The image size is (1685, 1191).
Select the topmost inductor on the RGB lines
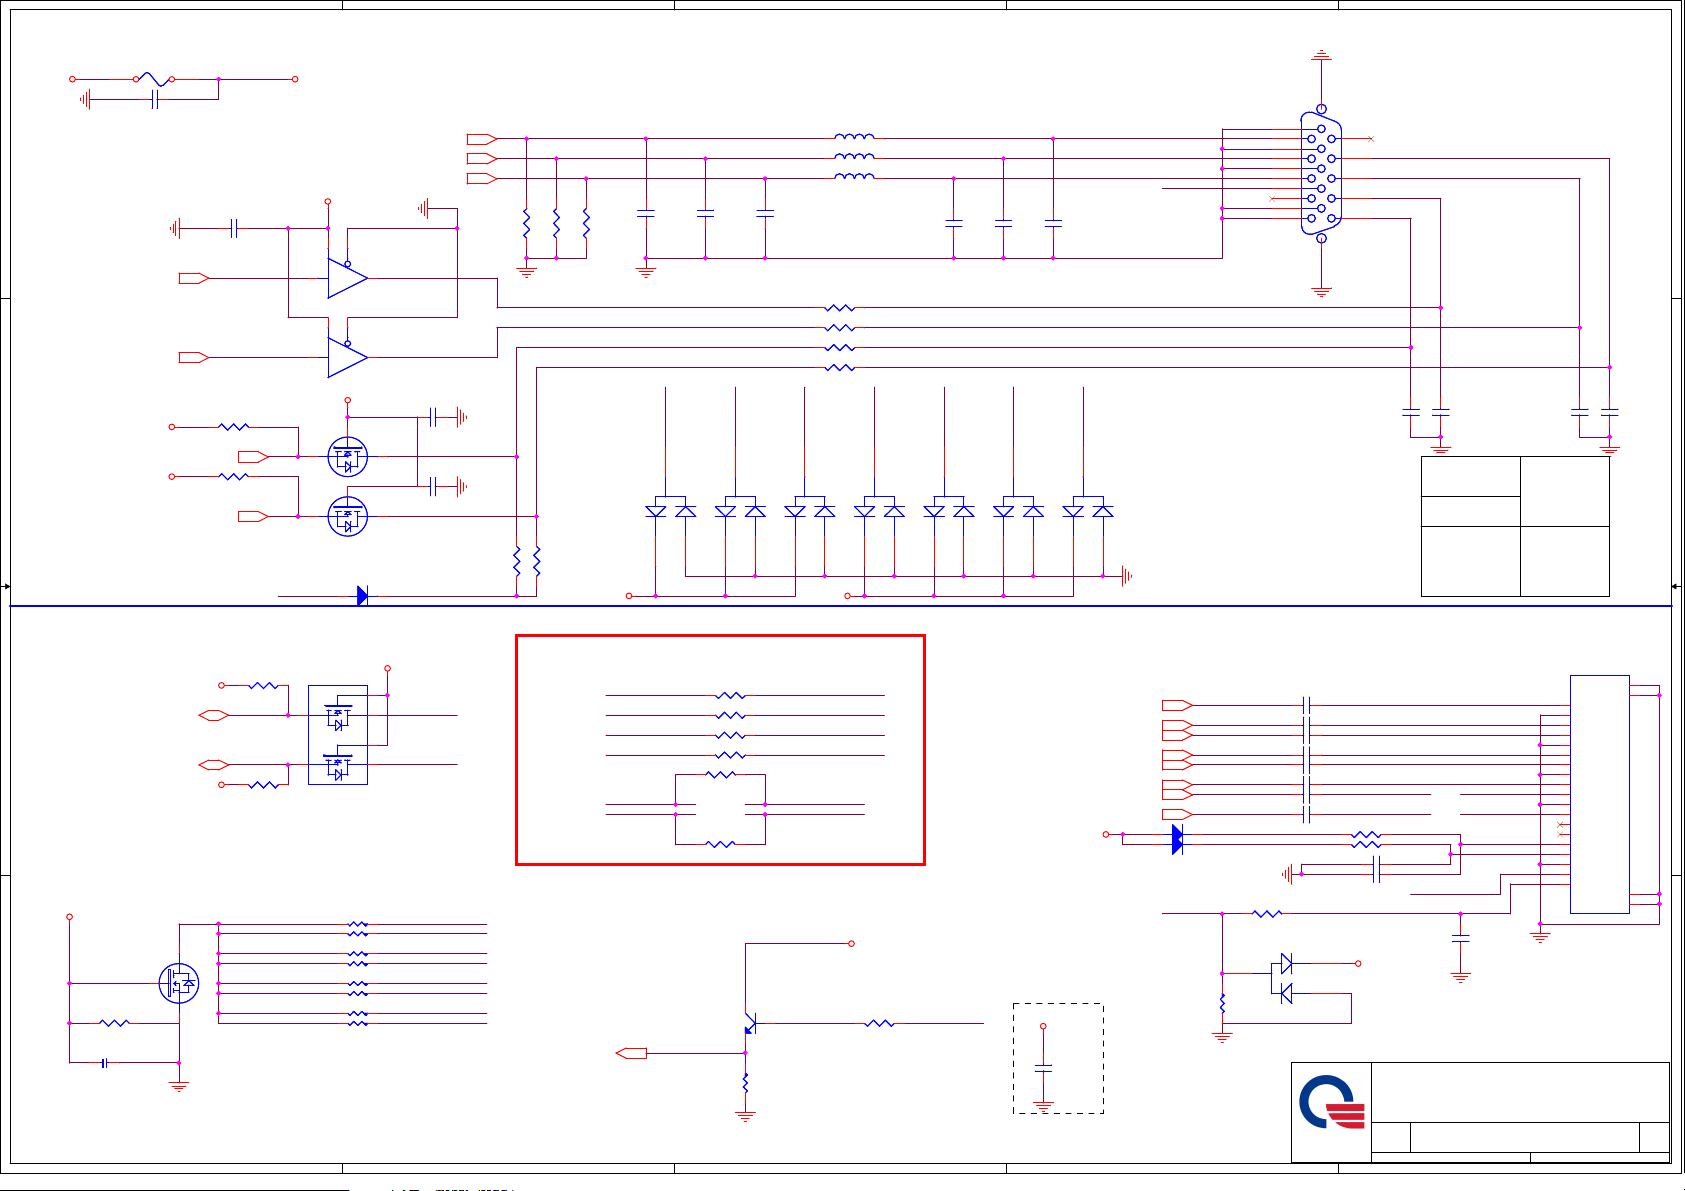854,137
